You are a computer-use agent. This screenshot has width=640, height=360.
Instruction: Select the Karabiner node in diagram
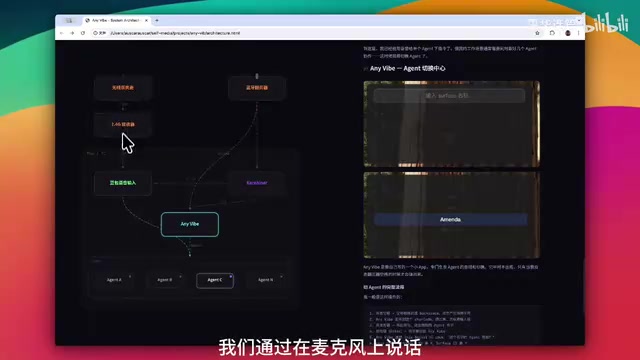click(257, 183)
